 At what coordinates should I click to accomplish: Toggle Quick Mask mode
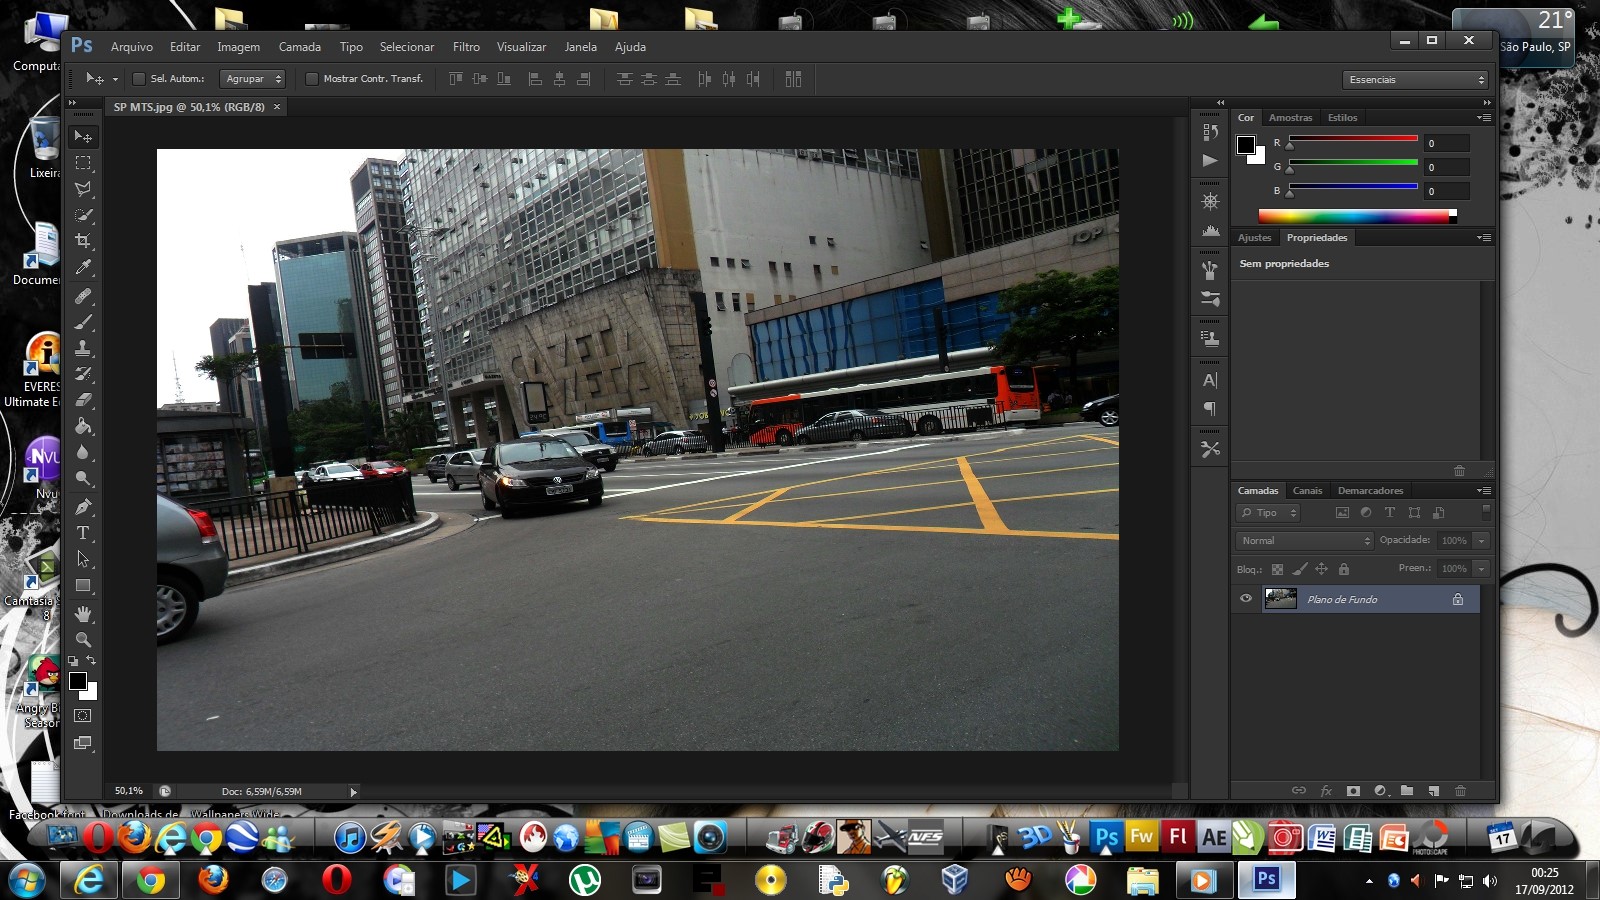click(83, 716)
